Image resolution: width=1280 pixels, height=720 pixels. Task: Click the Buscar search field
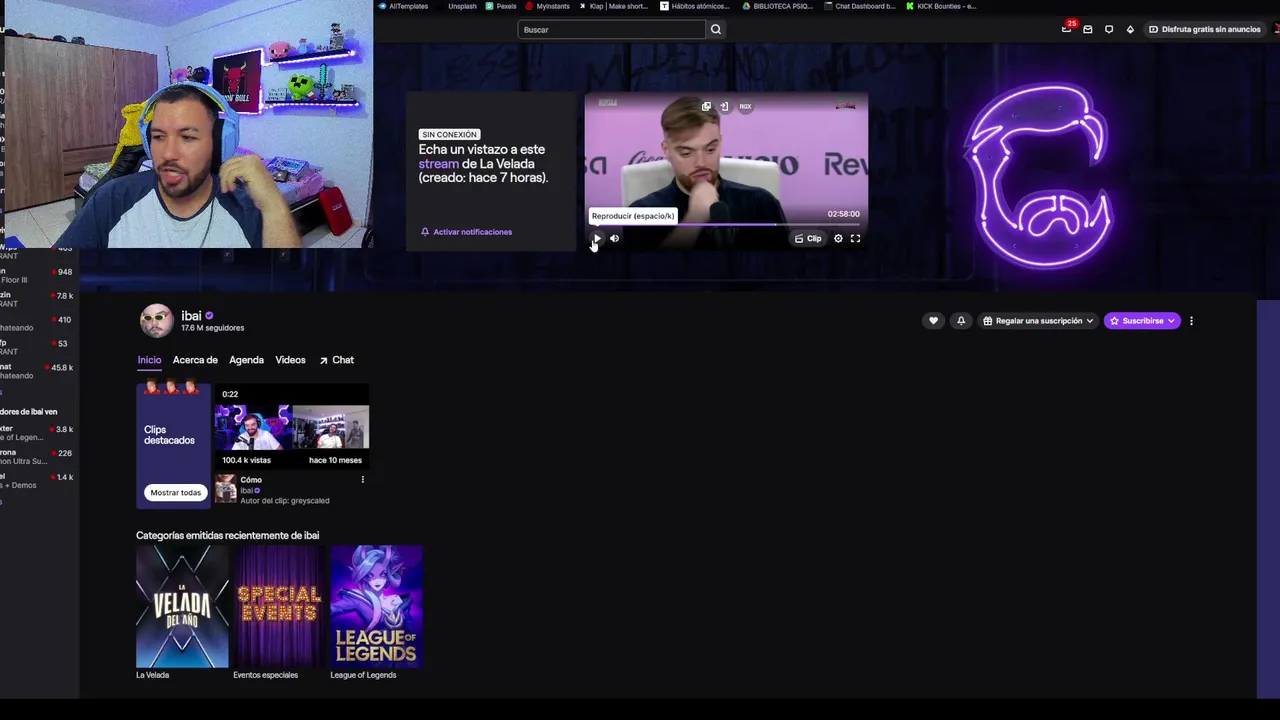point(611,29)
